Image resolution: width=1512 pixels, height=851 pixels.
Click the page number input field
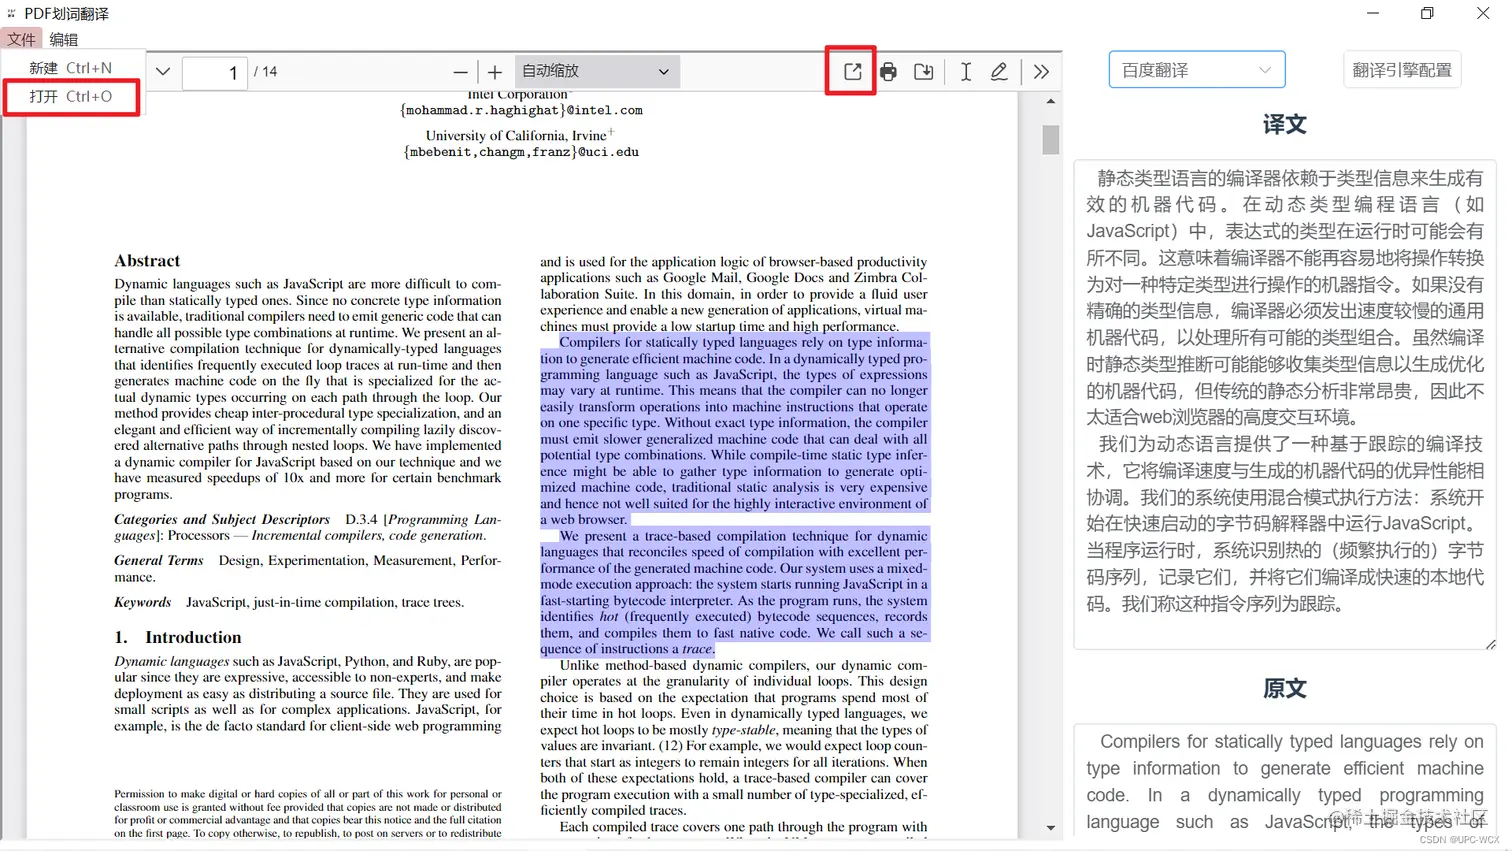point(214,72)
